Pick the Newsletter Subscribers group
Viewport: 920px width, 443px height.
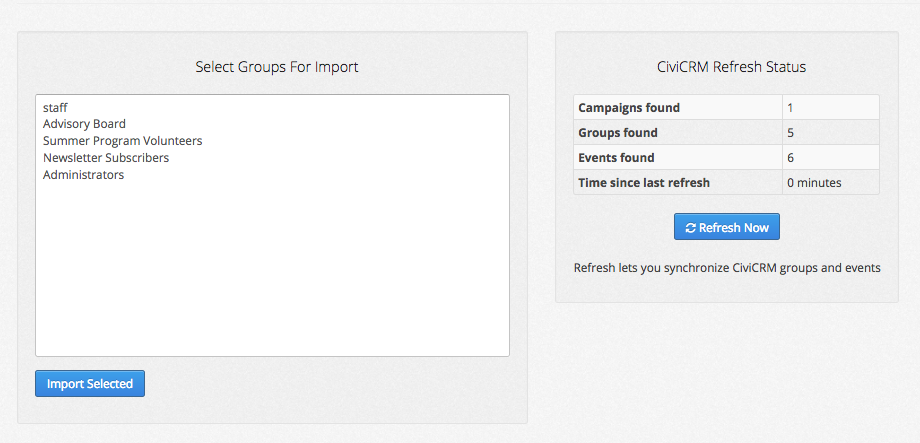point(272,158)
